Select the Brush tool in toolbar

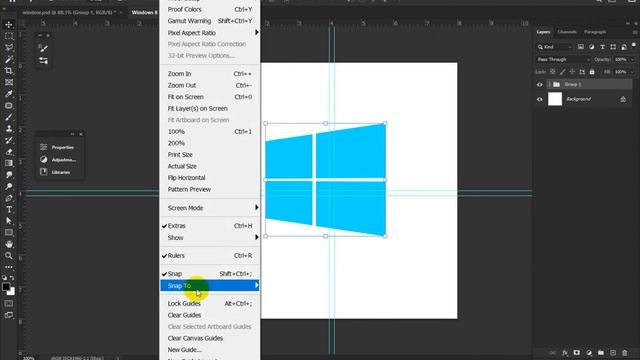coord(9,117)
